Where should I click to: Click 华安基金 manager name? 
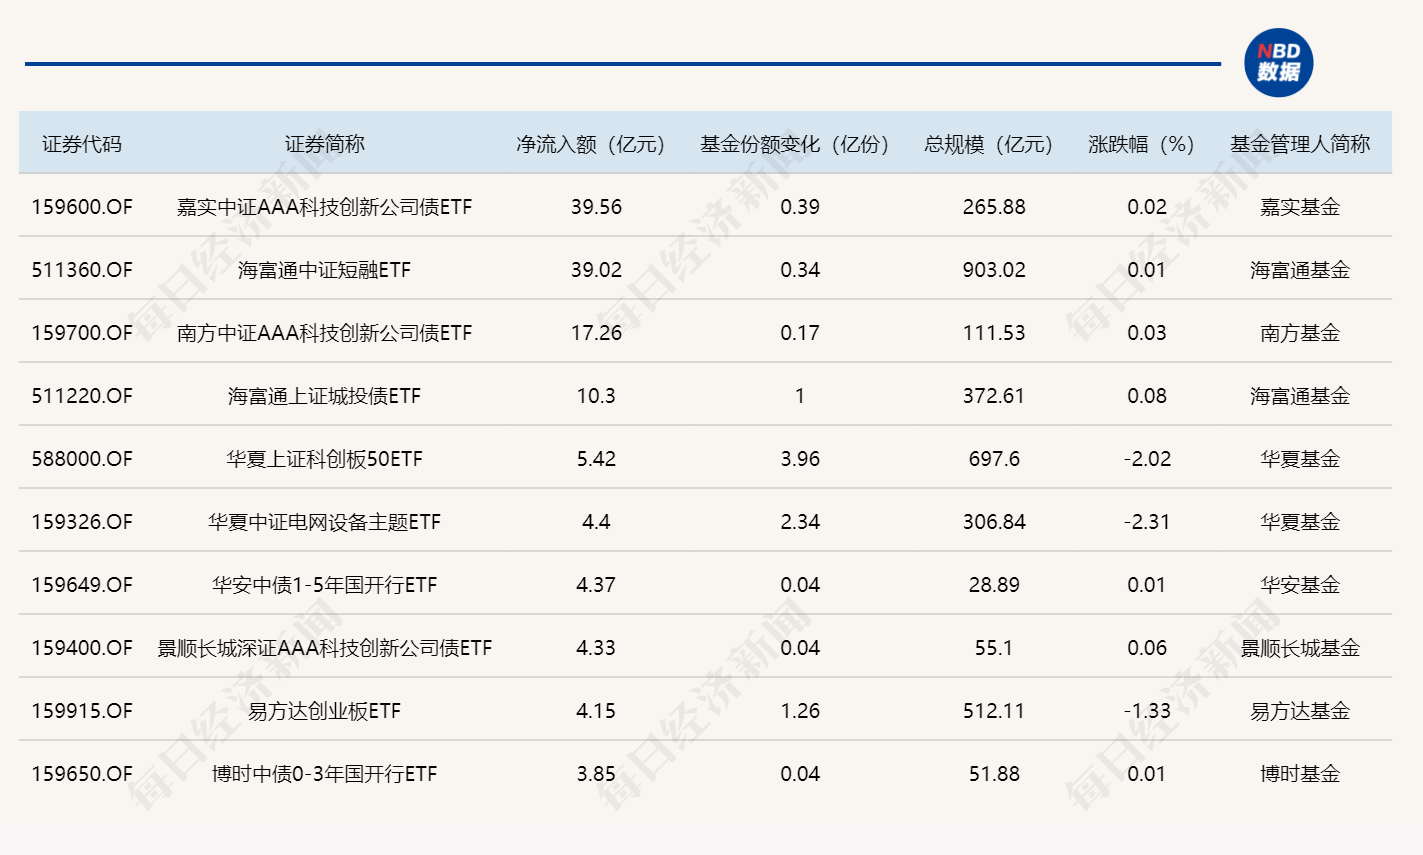point(1299,585)
